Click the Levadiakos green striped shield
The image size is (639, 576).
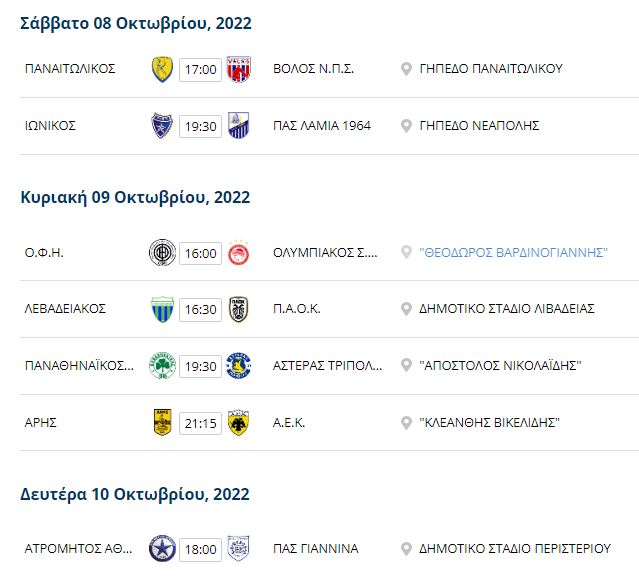pos(162,309)
